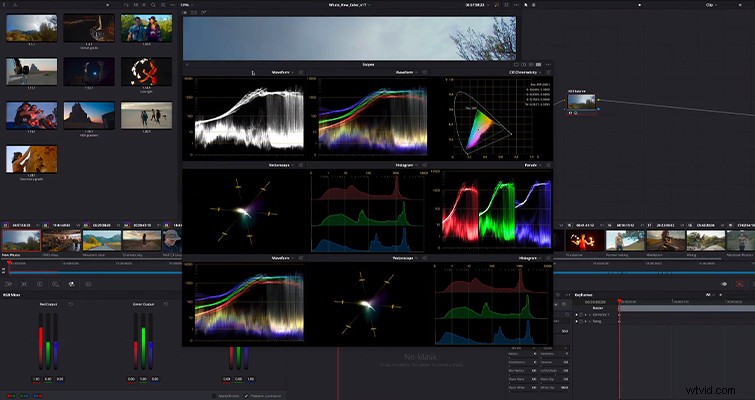755x400 pixels.
Task: Select the fire dancer clip in the timeline strip
Action: [584, 240]
